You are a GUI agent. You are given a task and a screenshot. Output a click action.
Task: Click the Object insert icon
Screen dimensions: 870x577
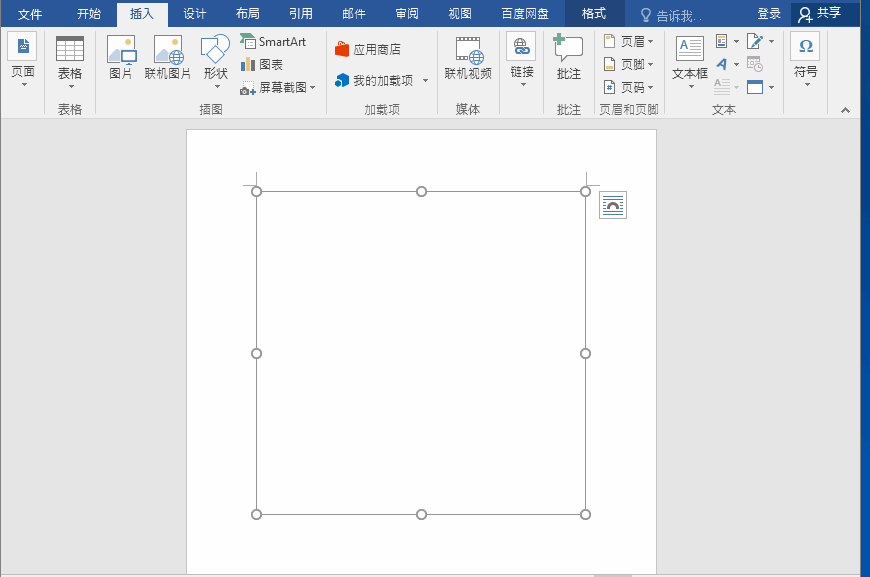[755, 87]
